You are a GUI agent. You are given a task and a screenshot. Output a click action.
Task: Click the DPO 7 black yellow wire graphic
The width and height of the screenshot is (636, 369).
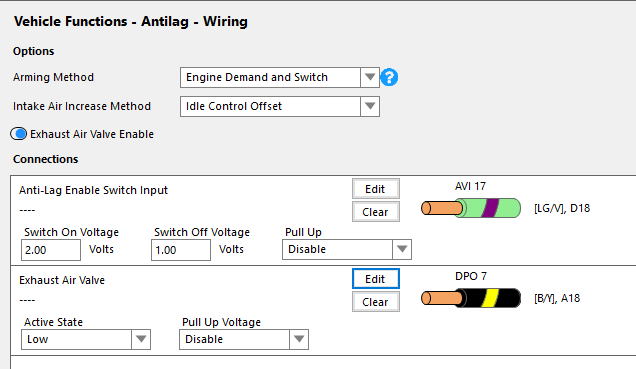471,298
